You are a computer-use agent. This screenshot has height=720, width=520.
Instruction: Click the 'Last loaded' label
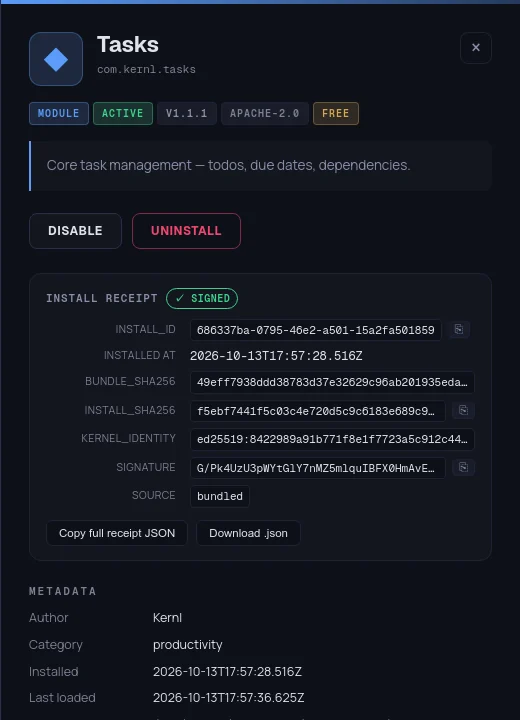click(62, 698)
